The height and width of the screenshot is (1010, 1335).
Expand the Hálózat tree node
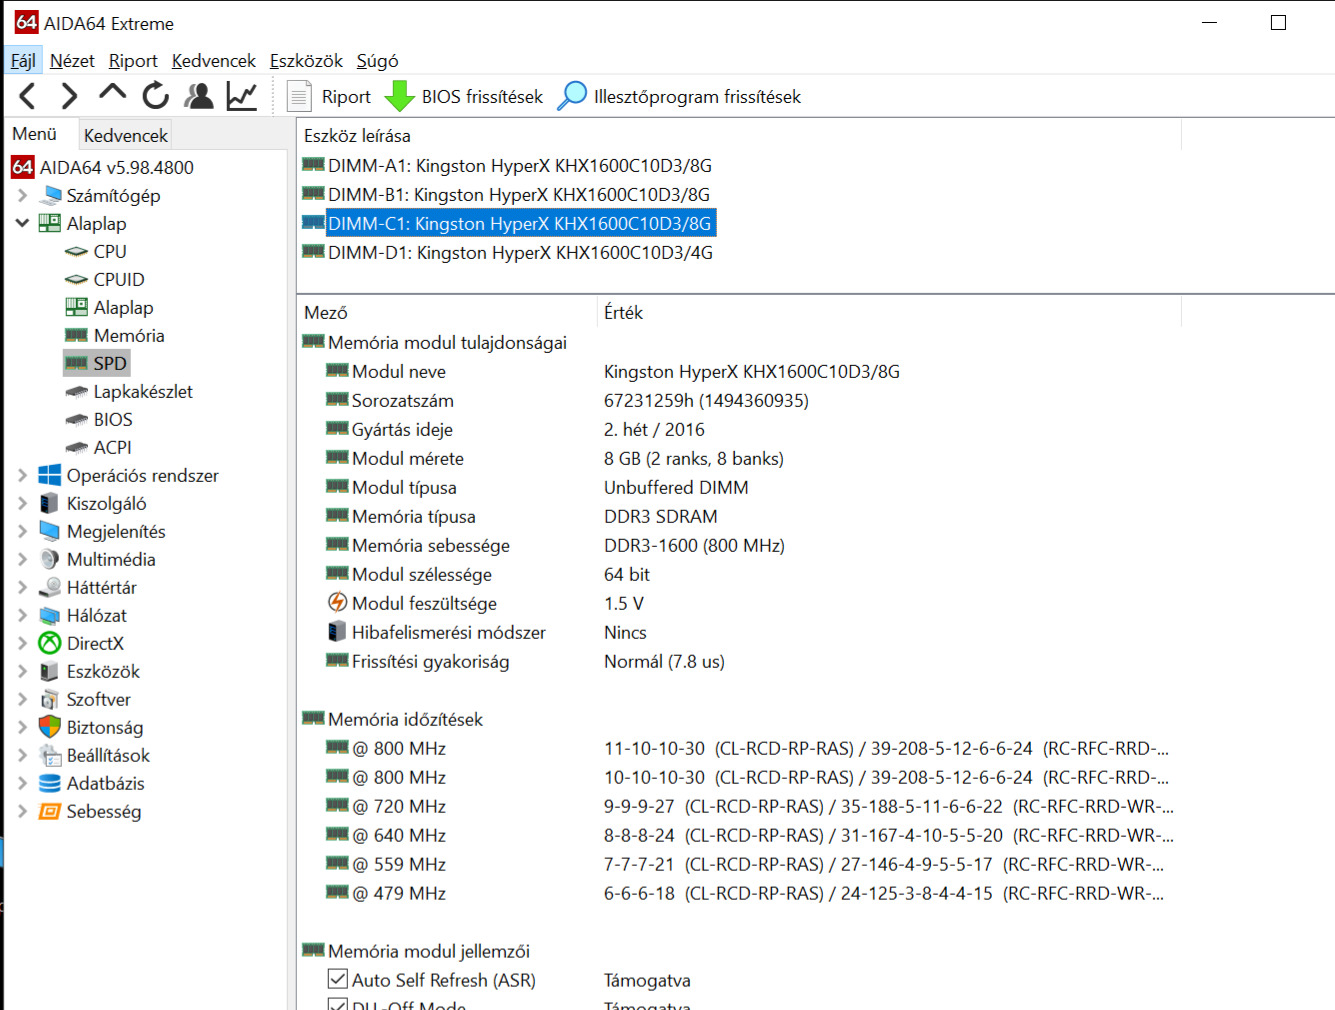pyautogui.click(x=22, y=615)
